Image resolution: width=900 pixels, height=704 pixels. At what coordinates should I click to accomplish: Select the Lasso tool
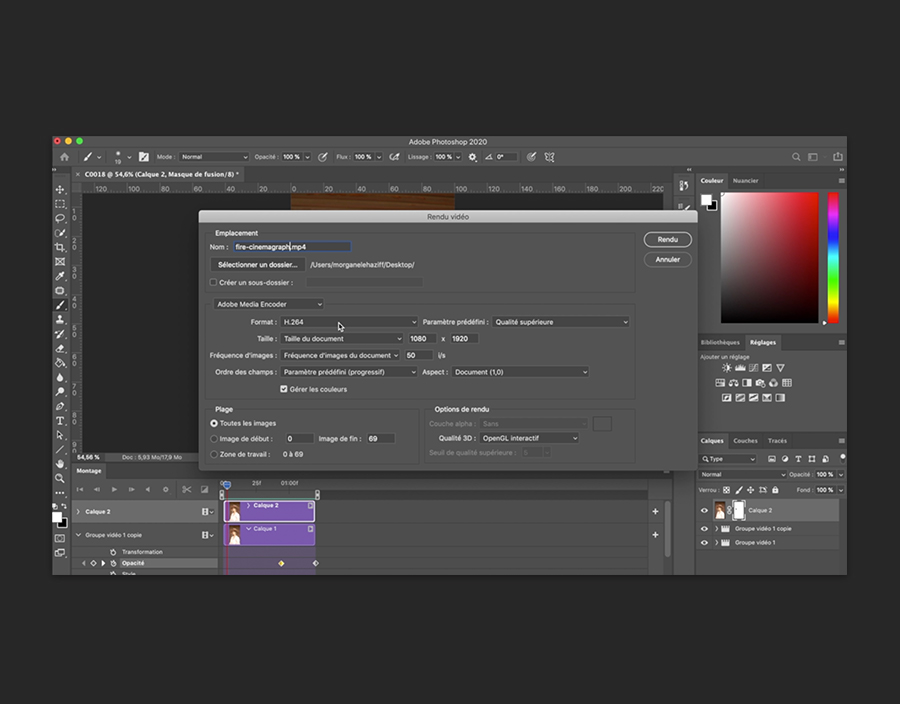[60, 218]
